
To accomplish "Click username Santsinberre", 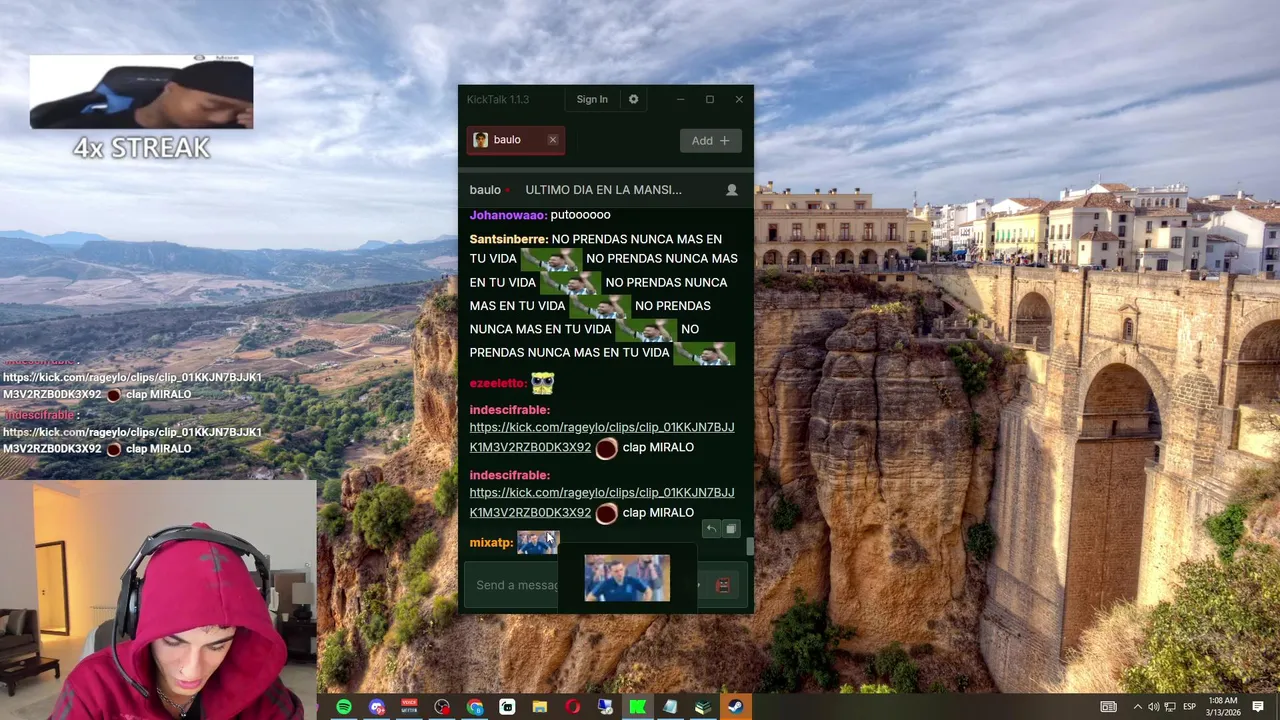I will point(509,240).
